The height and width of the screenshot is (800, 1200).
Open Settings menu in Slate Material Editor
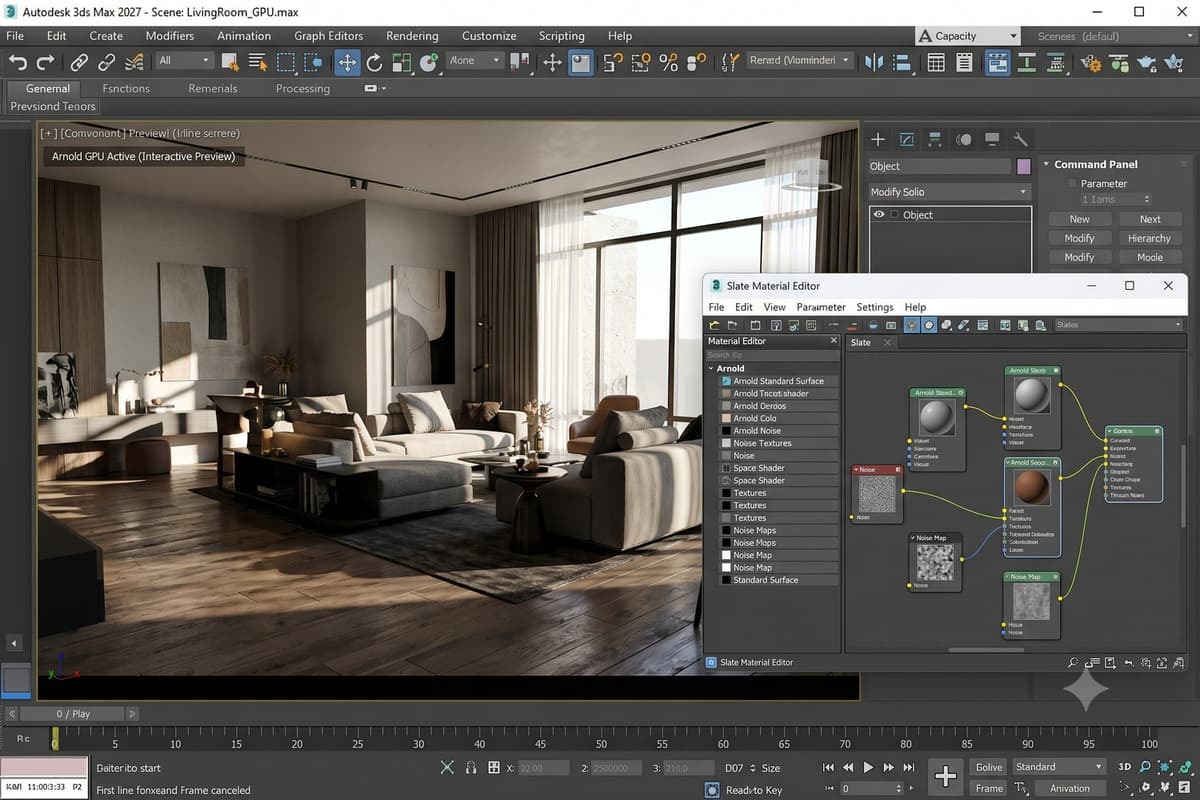875,307
